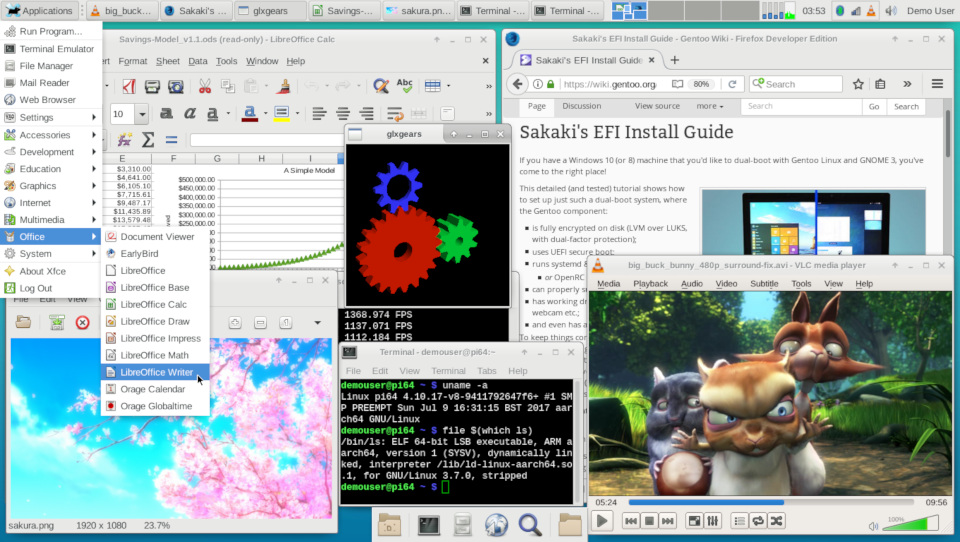Click the yellow background color swatch in Calc
Image resolution: width=960 pixels, height=542 pixels.
[x=282, y=113]
